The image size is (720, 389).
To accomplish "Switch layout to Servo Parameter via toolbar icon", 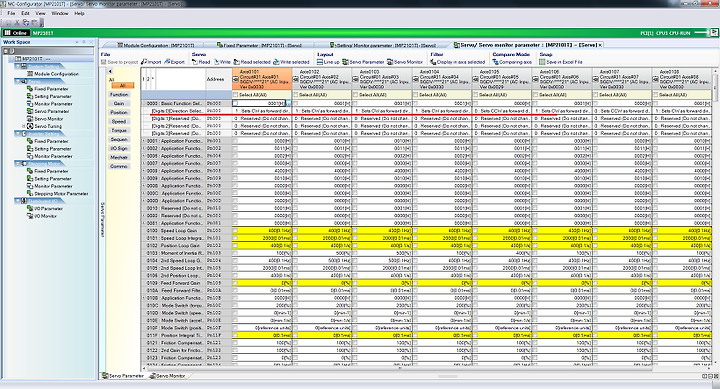I will click(x=345, y=62).
